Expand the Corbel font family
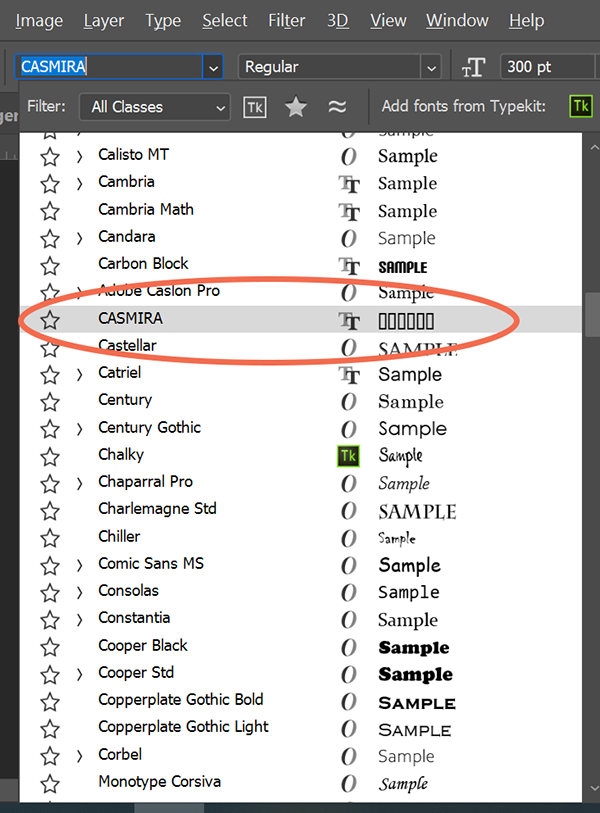Viewport: 600px width, 813px height. pyautogui.click(x=79, y=756)
